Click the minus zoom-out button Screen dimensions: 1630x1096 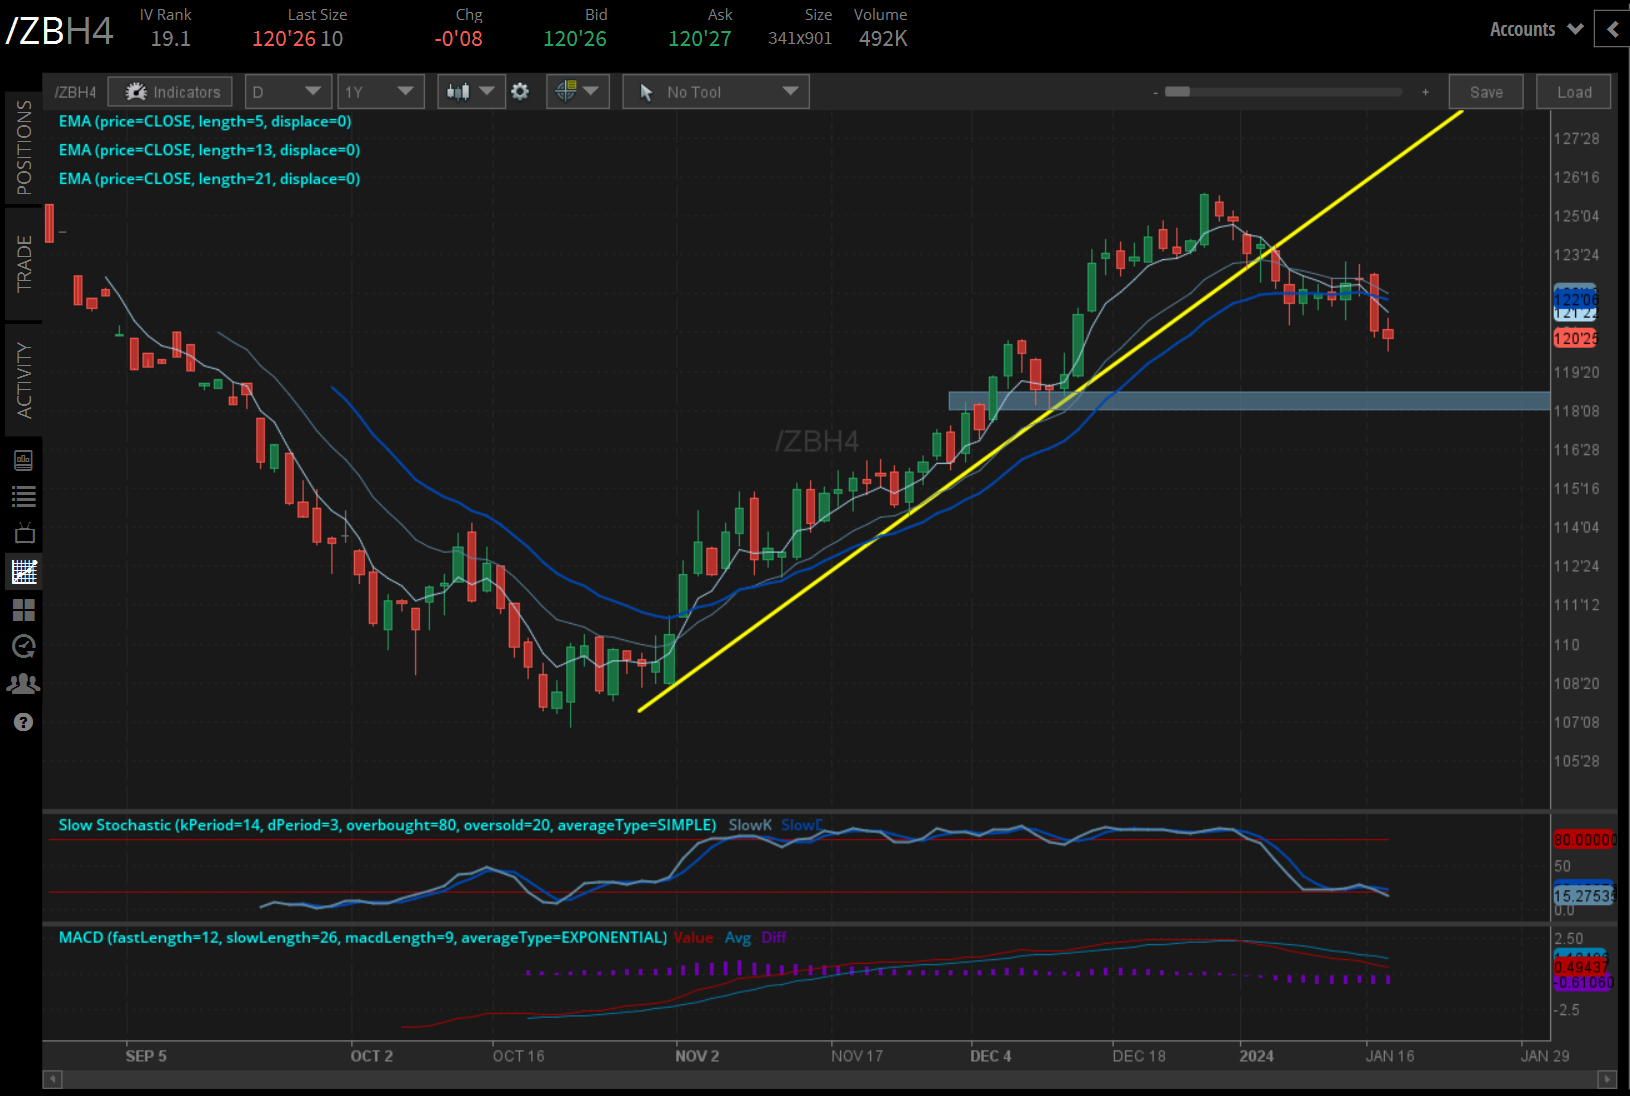click(1155, 92)
